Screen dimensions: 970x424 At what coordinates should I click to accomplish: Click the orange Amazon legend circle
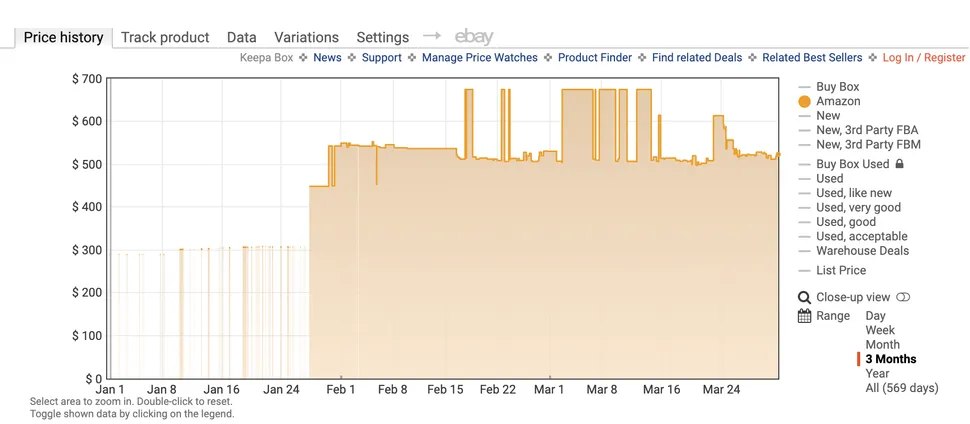coord(804,102)
